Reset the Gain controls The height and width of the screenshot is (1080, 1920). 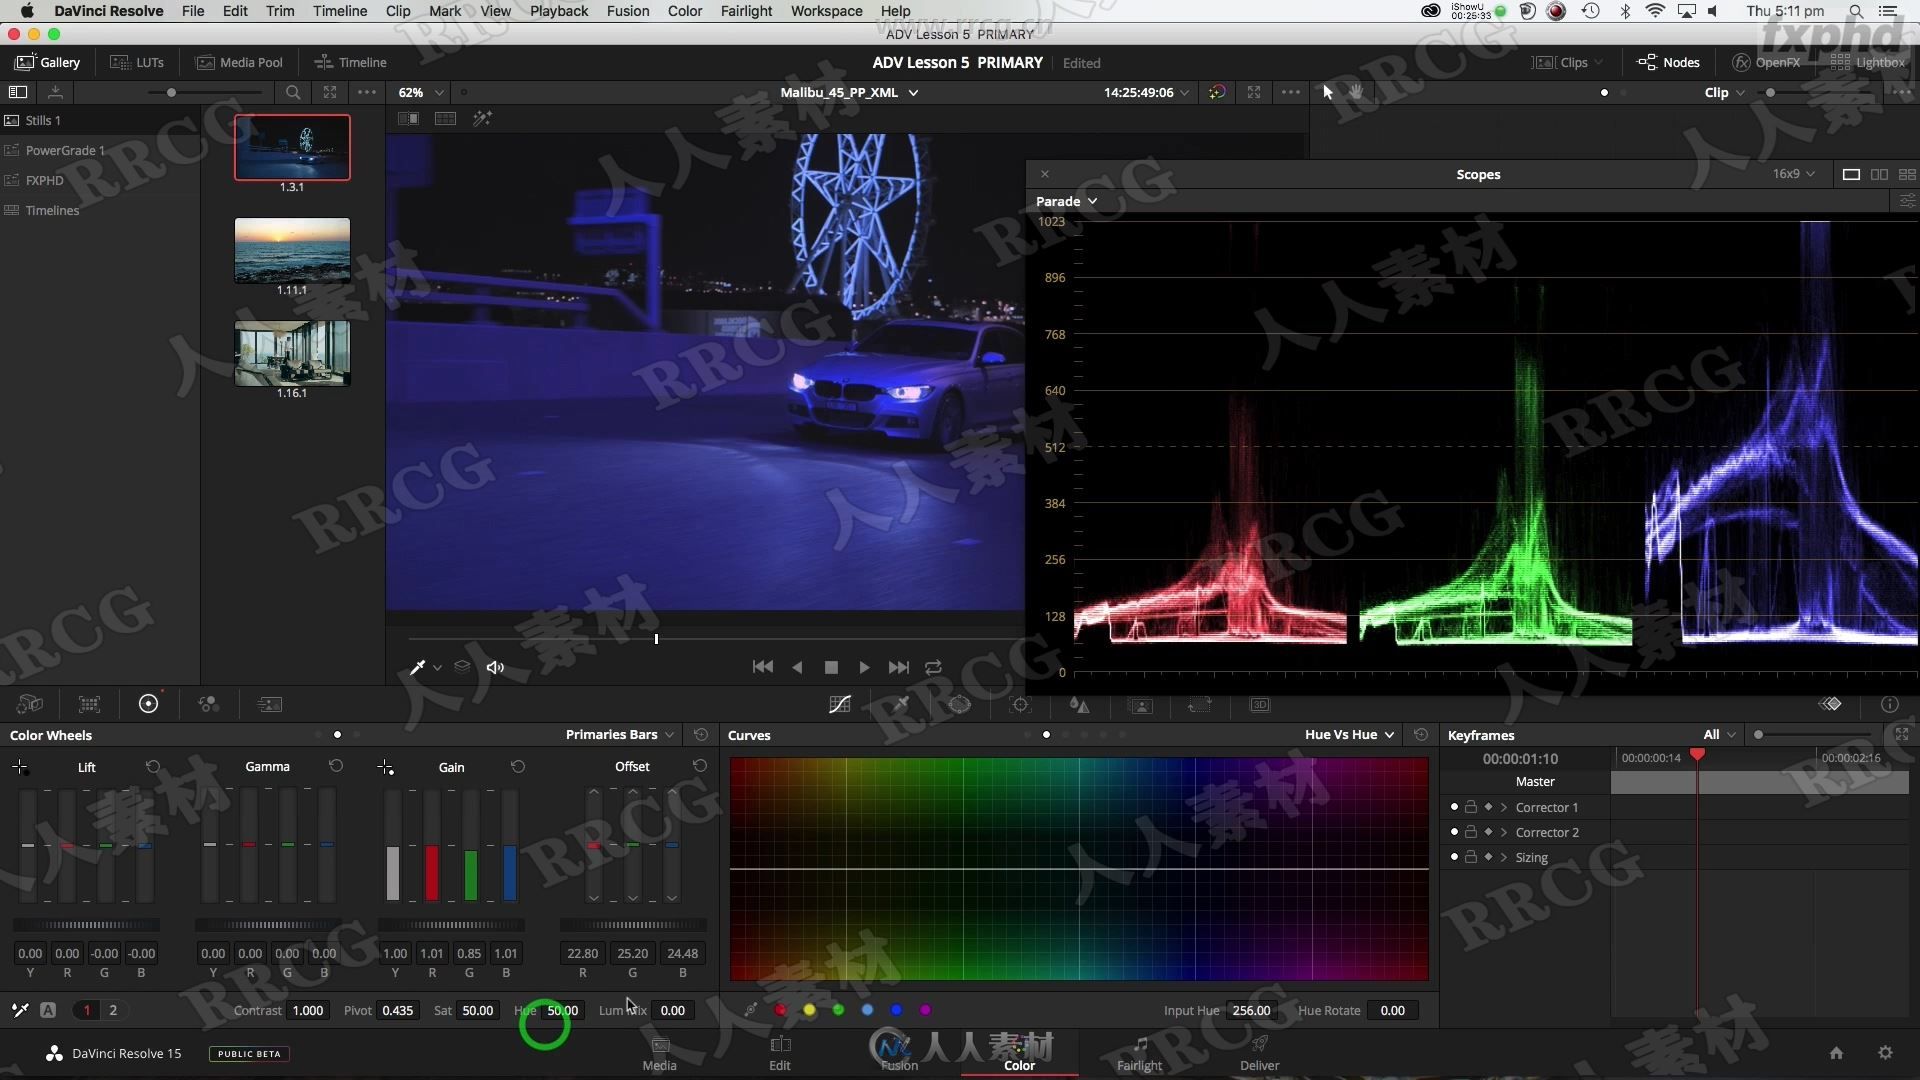coord(518,766)
